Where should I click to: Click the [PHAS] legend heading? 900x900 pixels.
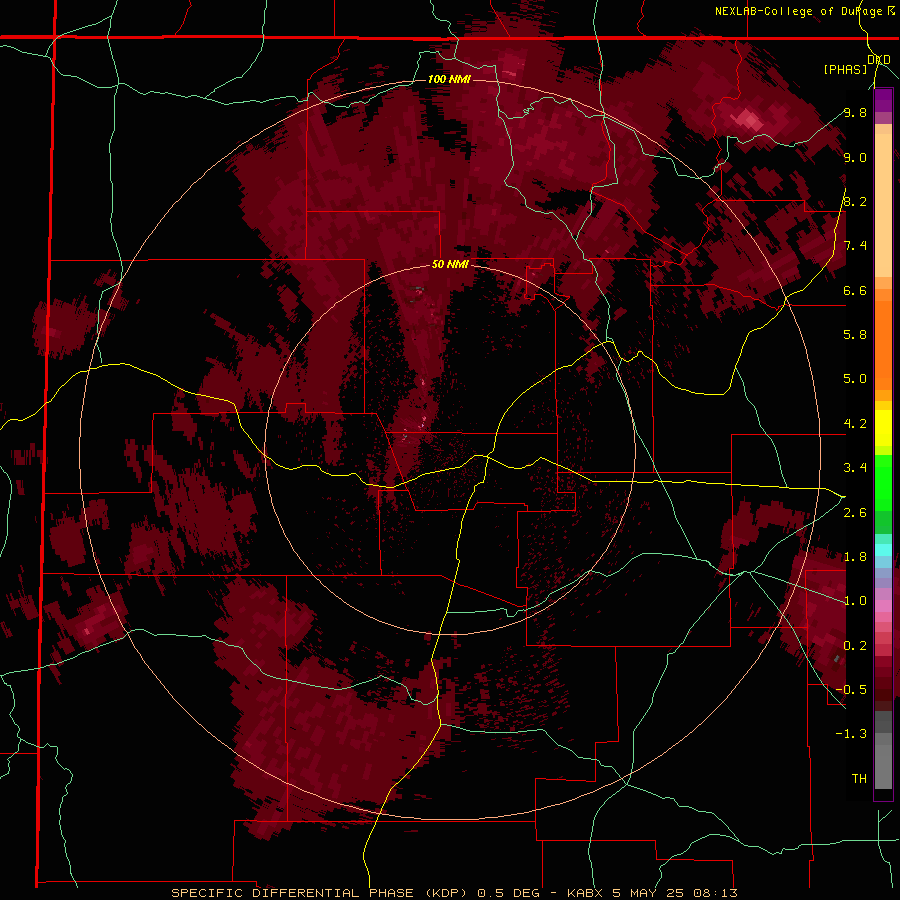pyautogui.click(x=845, y=69)
